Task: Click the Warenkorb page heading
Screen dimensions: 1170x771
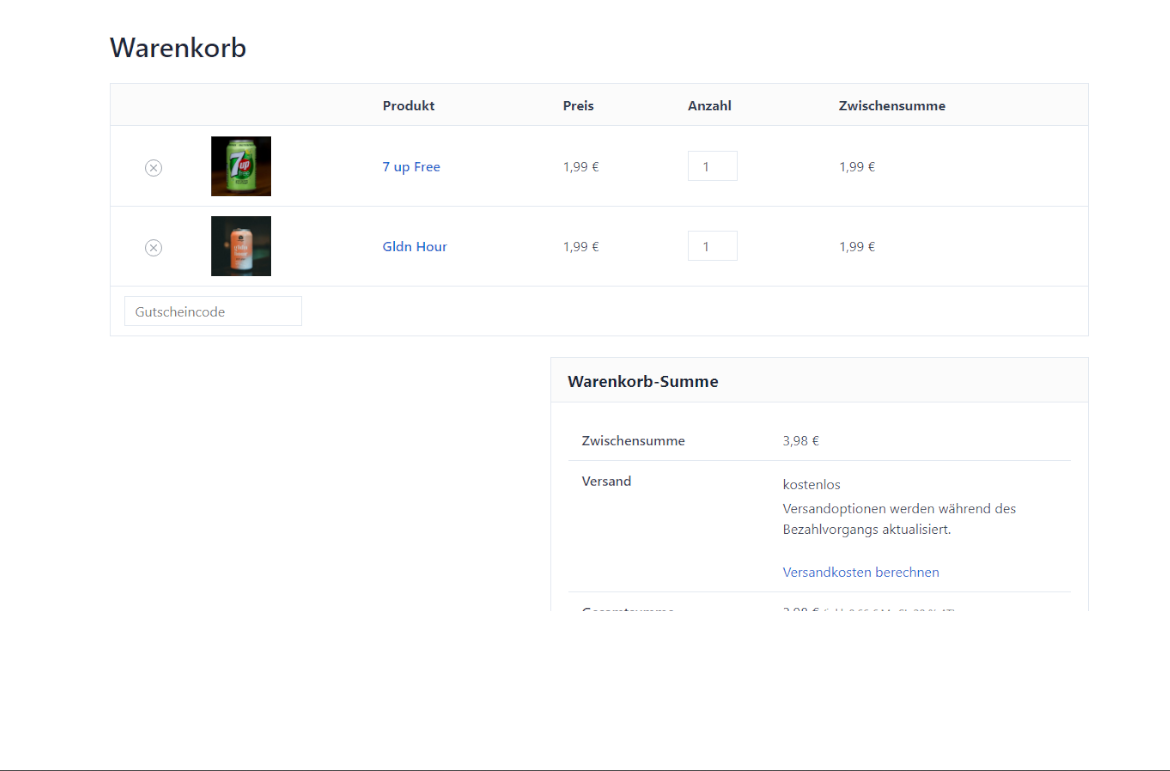Action: pos(178,47)
